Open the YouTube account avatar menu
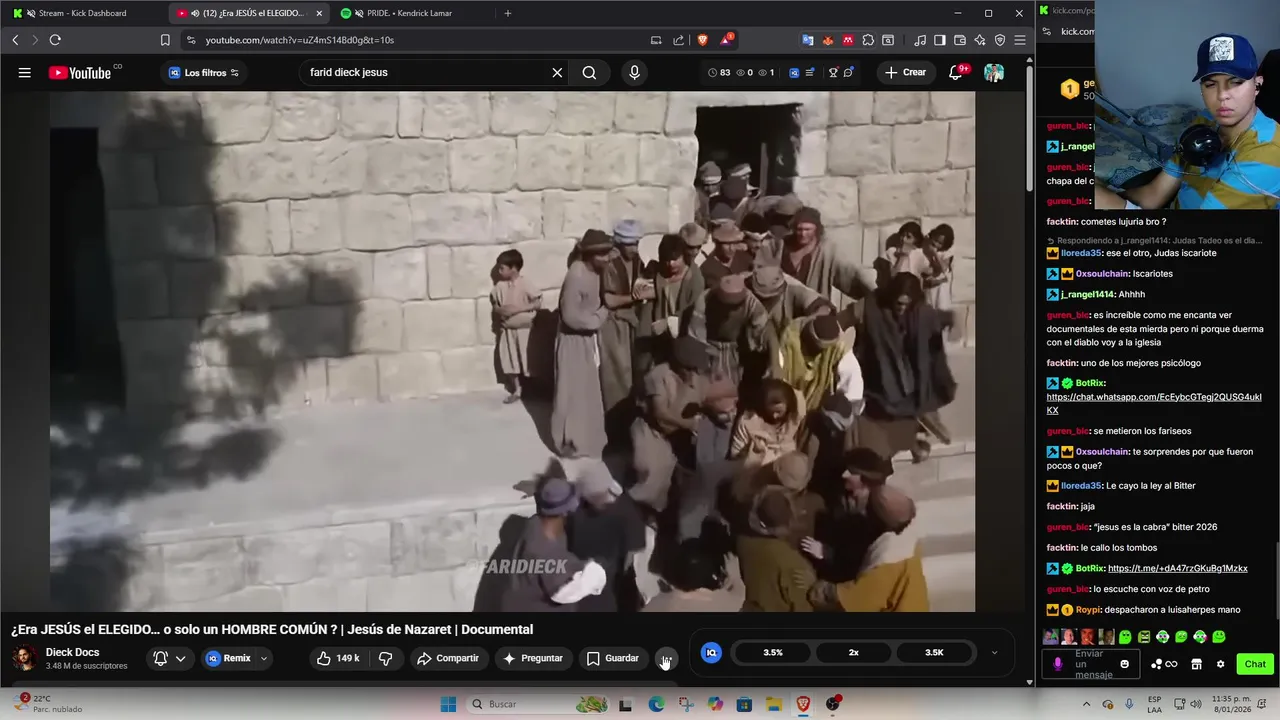 point(993,72)
